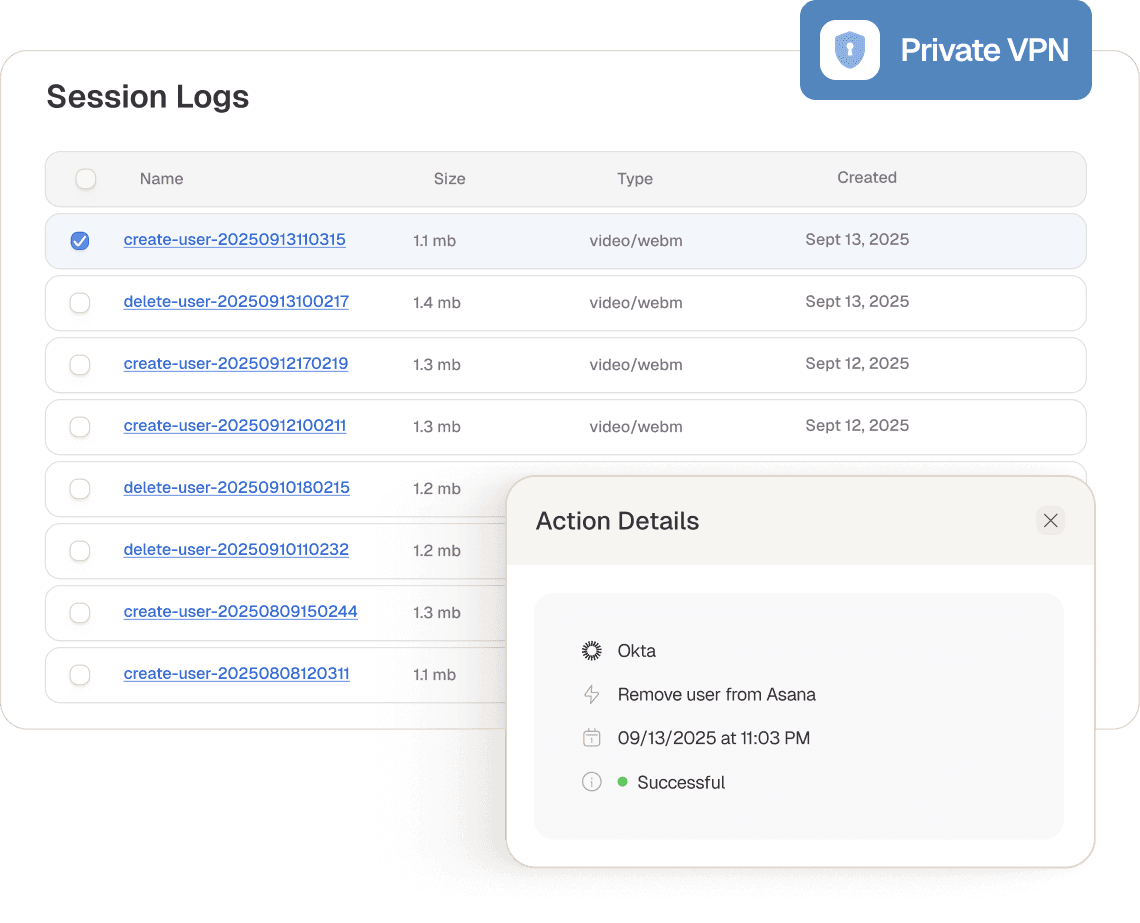Sort logs by the Name column
The width and height of the screenshot is (1140, 923).
[161, 179]
